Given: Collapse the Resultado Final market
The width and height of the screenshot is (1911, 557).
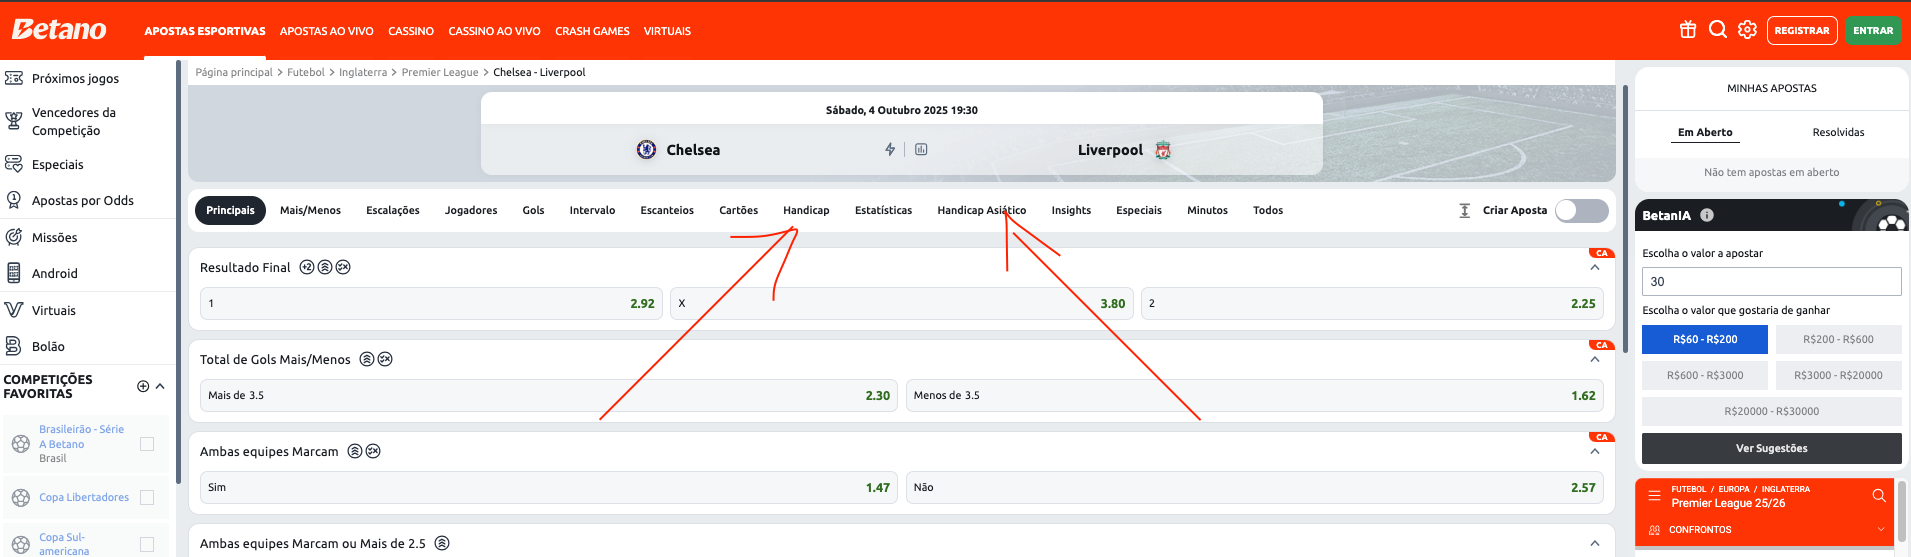Looking at the screenshot, I should coord(1595,268).
